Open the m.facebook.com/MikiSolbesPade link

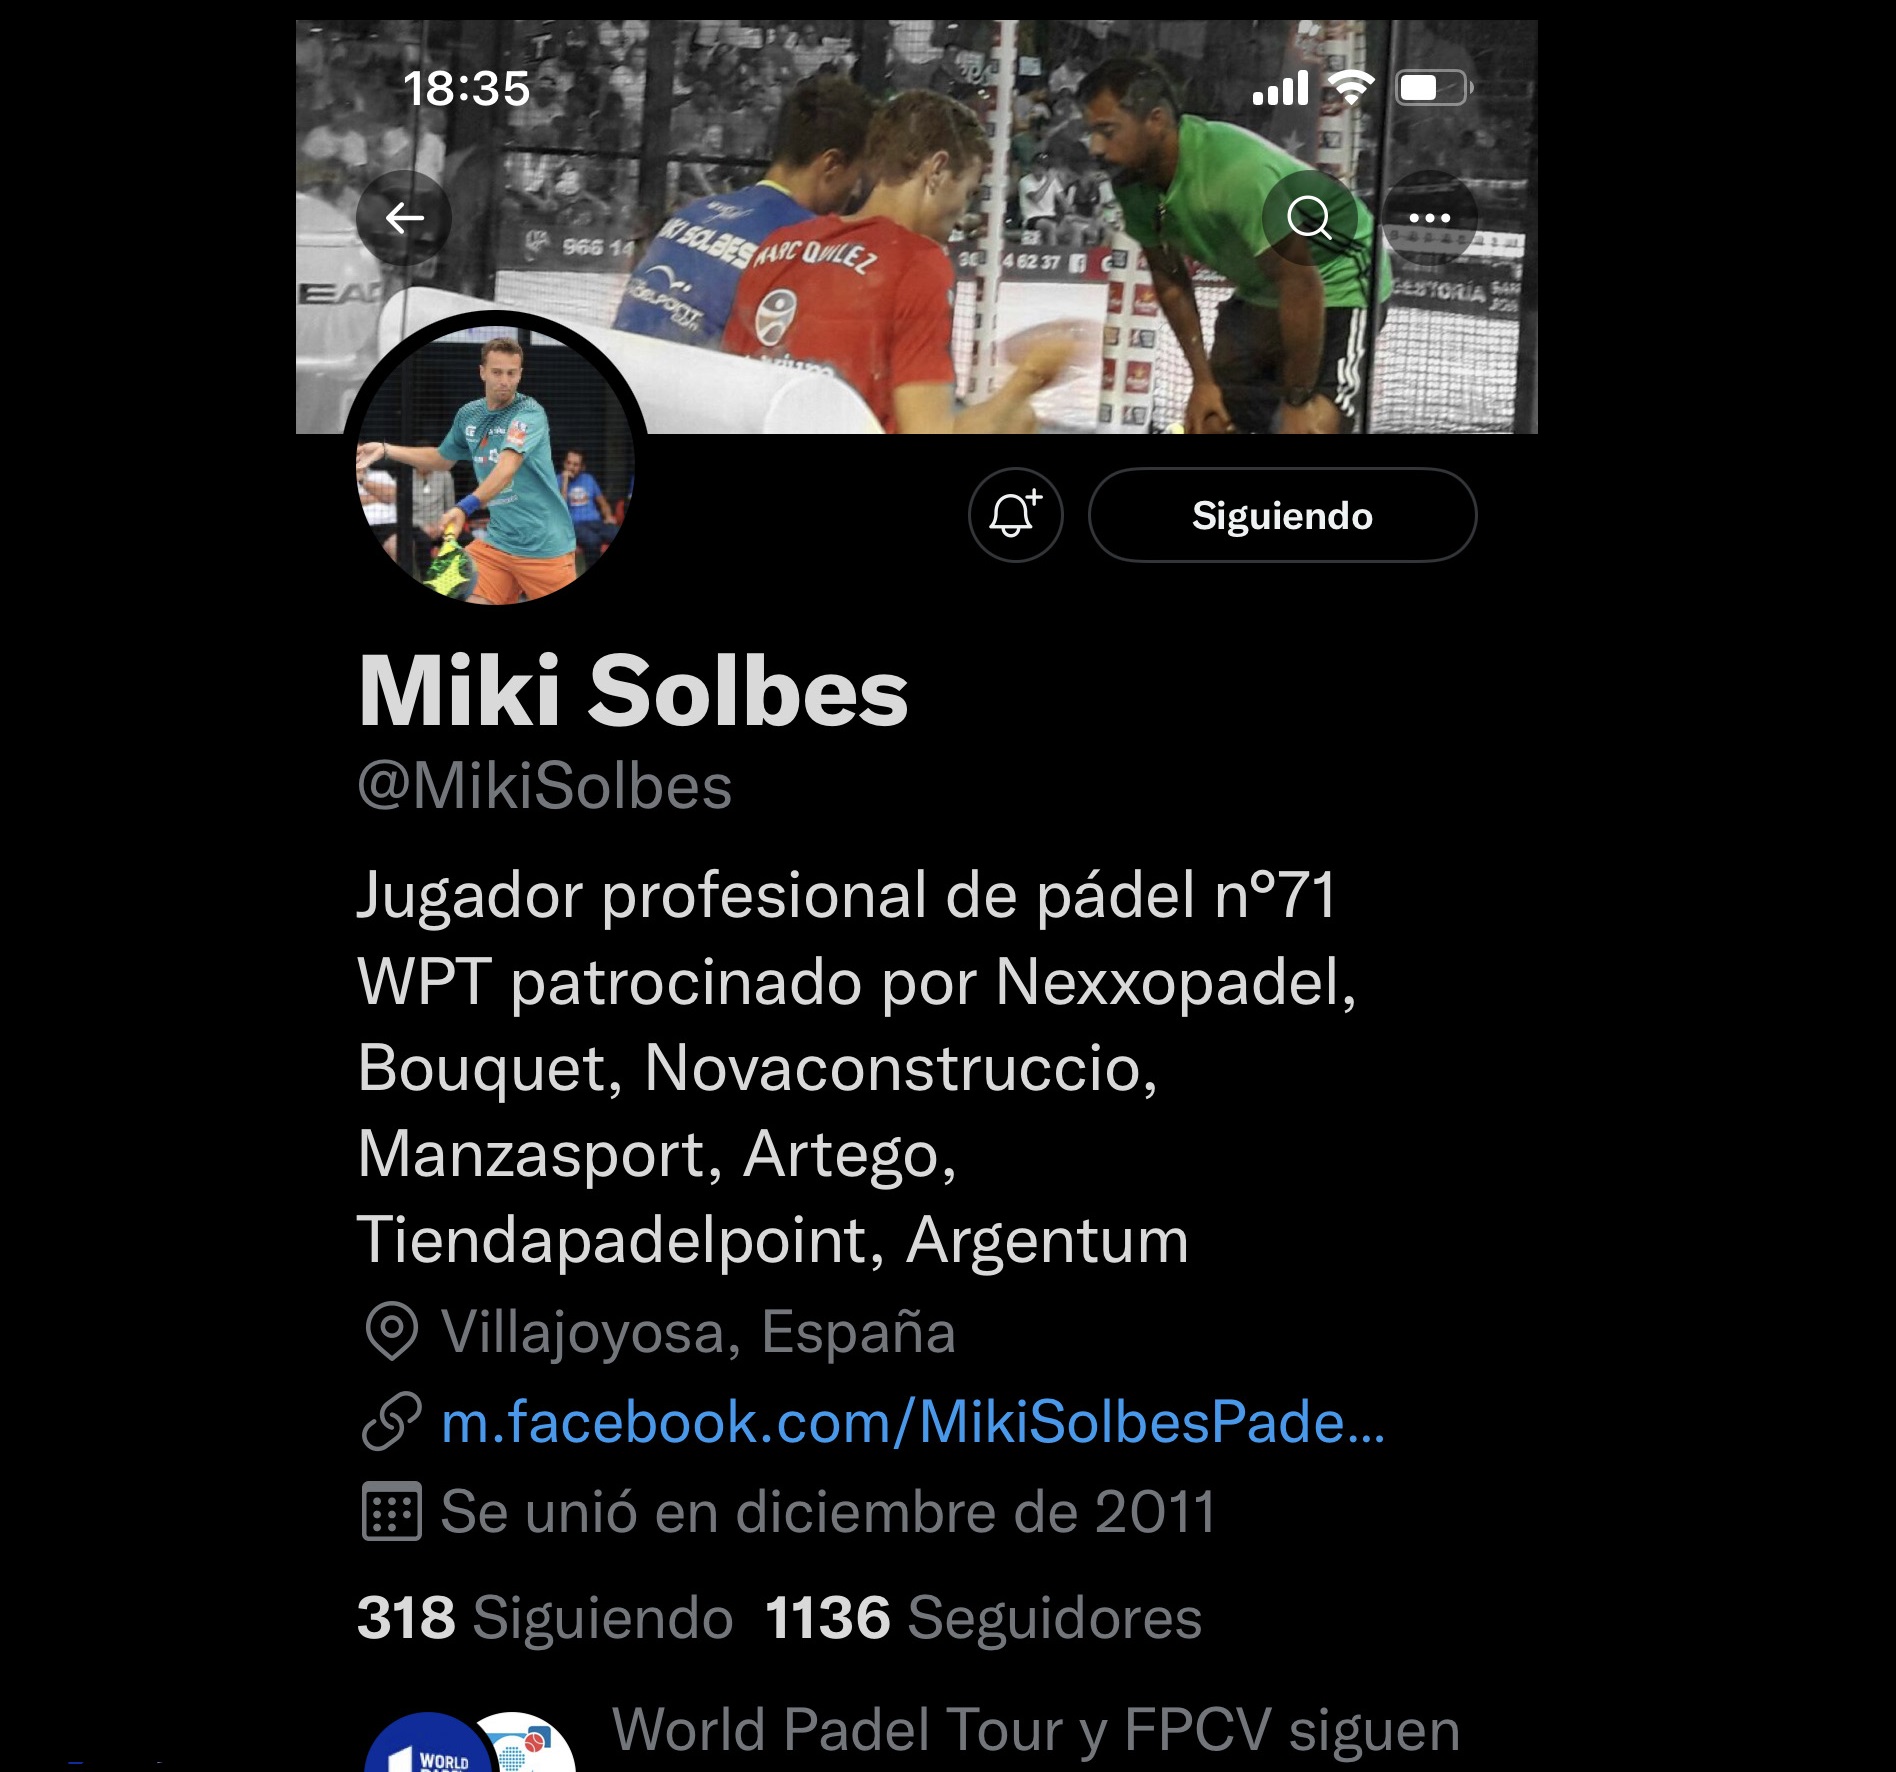913,1421
